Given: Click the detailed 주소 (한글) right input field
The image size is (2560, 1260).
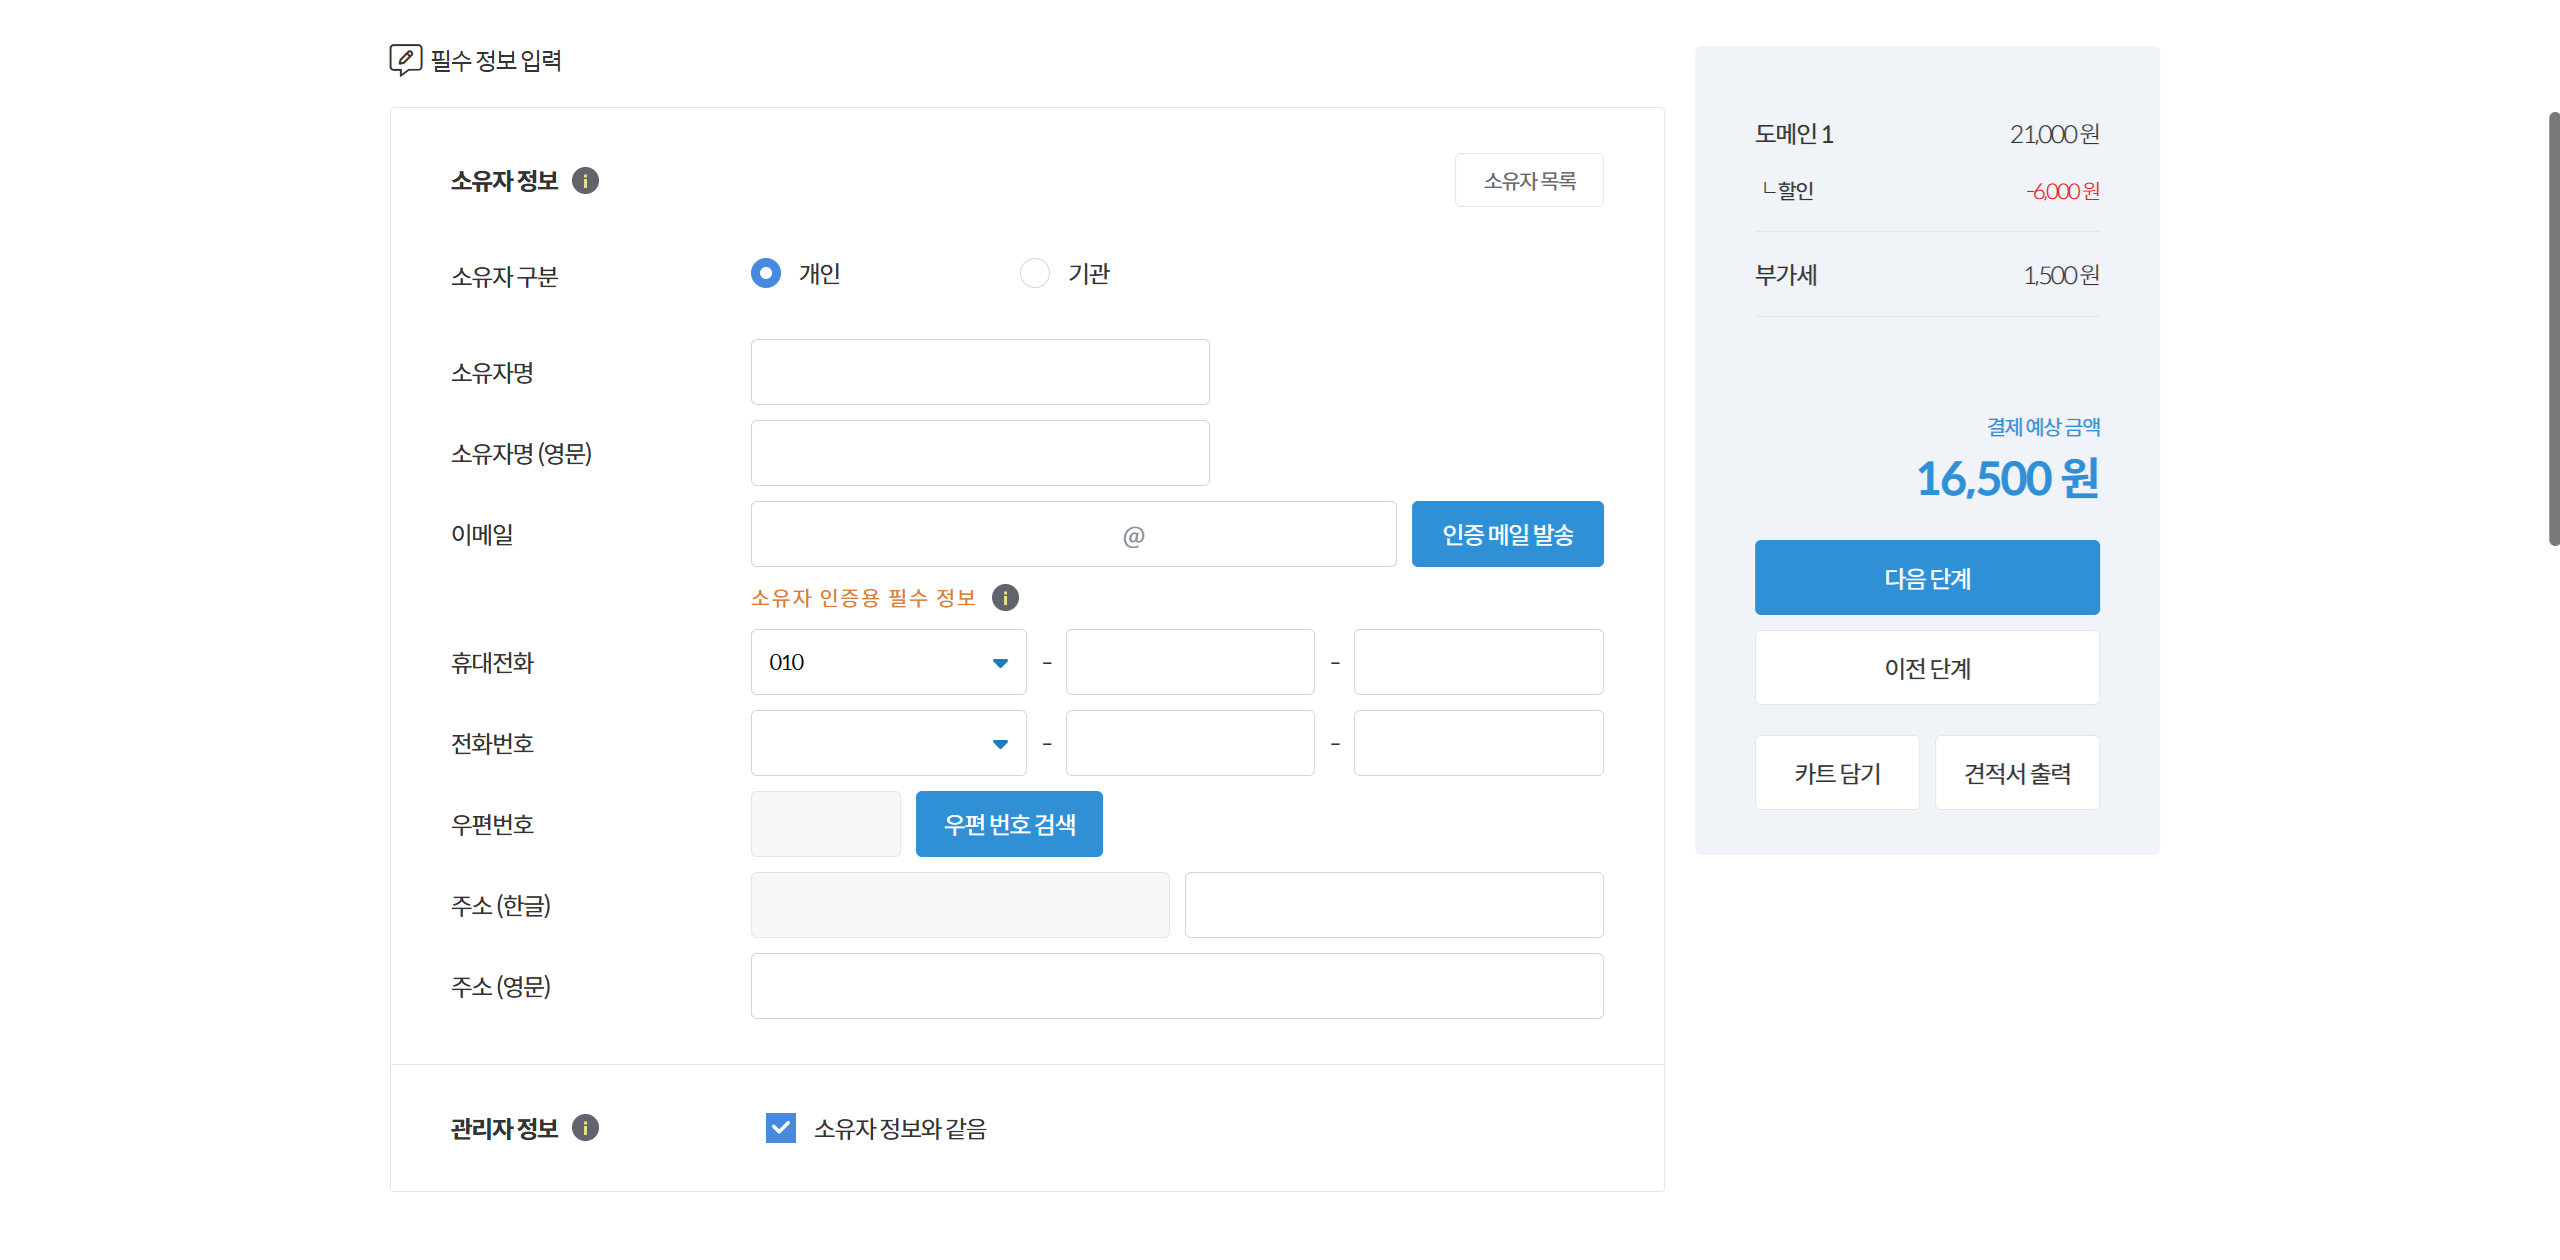Looking at the screenshot, I should 1394,905.
